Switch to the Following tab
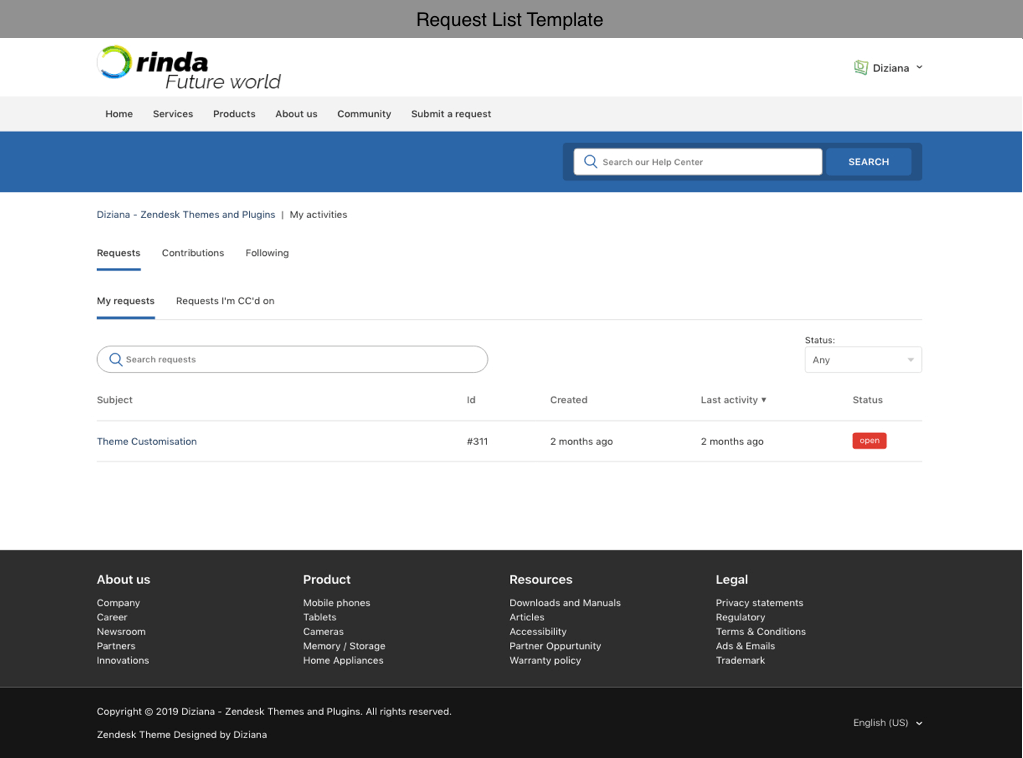The height and width of the screenshot is (758, 1023). point(267,253)
